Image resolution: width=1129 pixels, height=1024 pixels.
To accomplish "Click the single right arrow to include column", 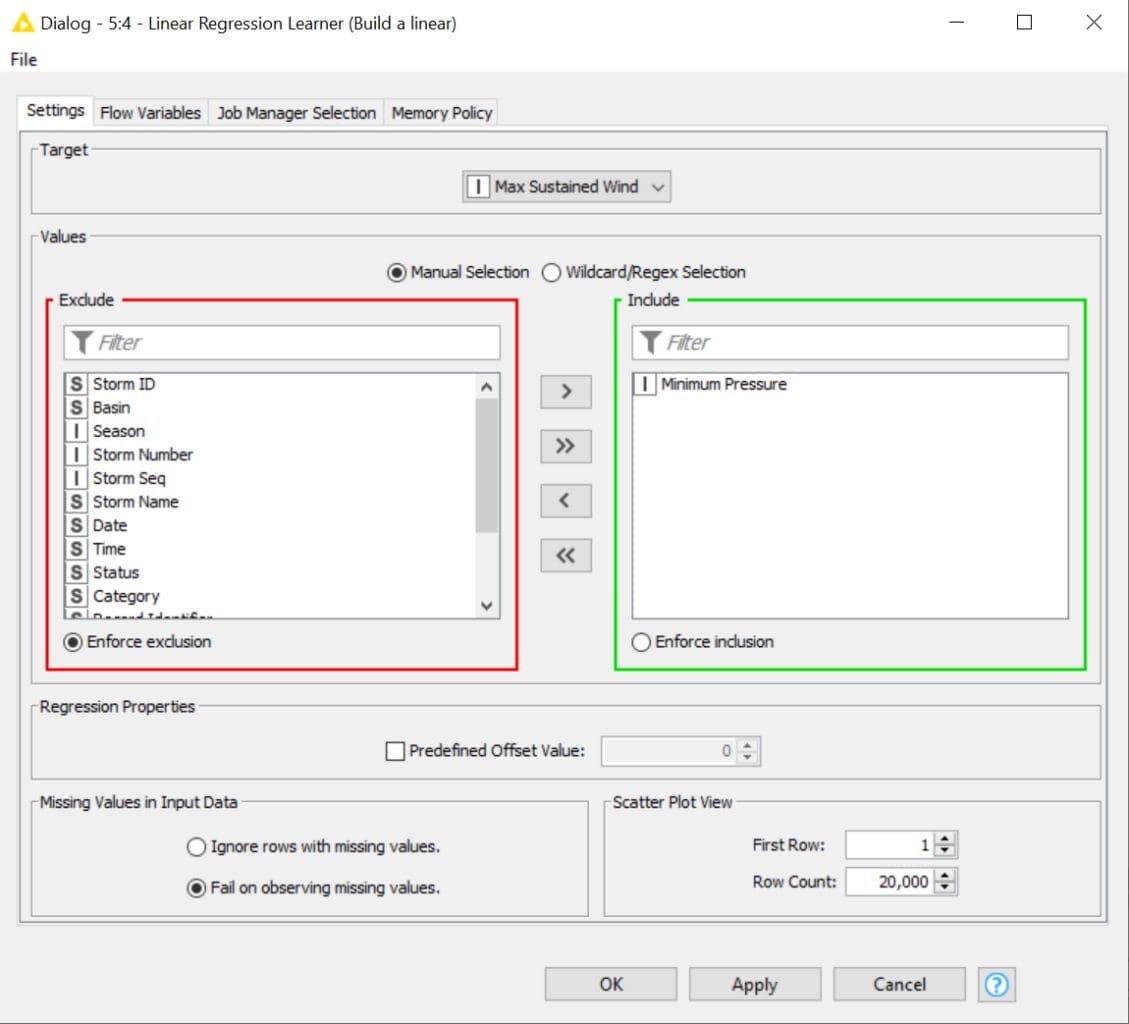I will pos(566,392).
